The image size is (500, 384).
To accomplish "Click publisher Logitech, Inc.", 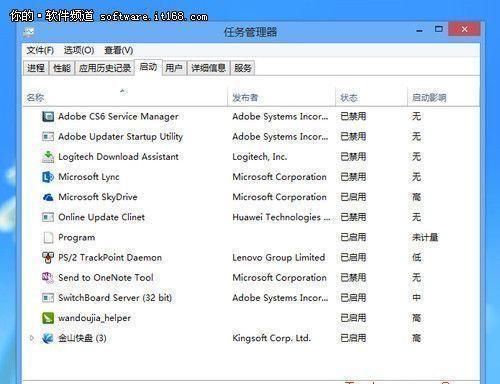I will (260, 157).
